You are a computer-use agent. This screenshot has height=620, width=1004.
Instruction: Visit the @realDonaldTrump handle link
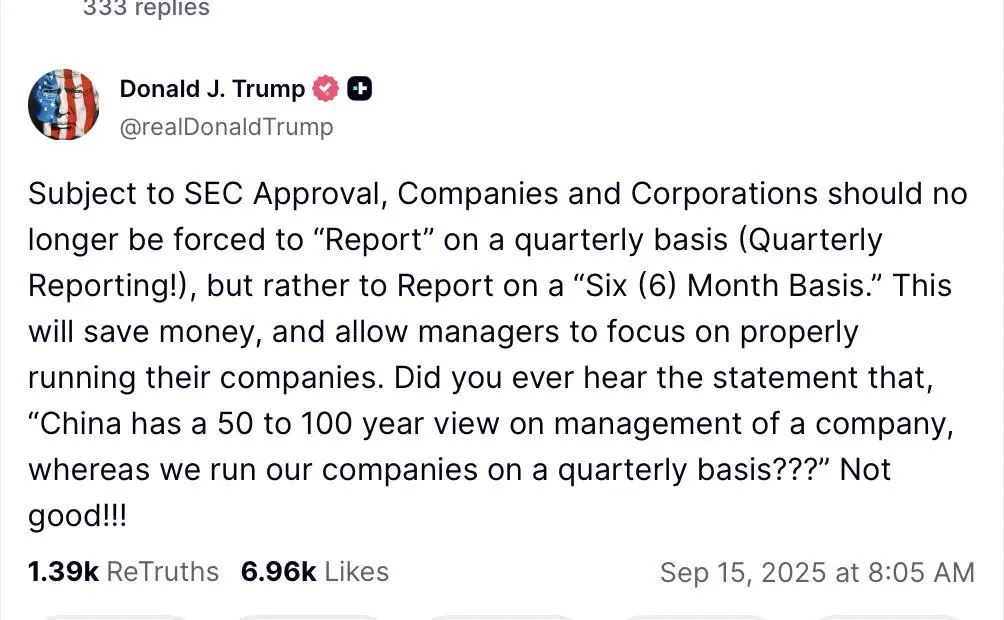pos(226,127)
